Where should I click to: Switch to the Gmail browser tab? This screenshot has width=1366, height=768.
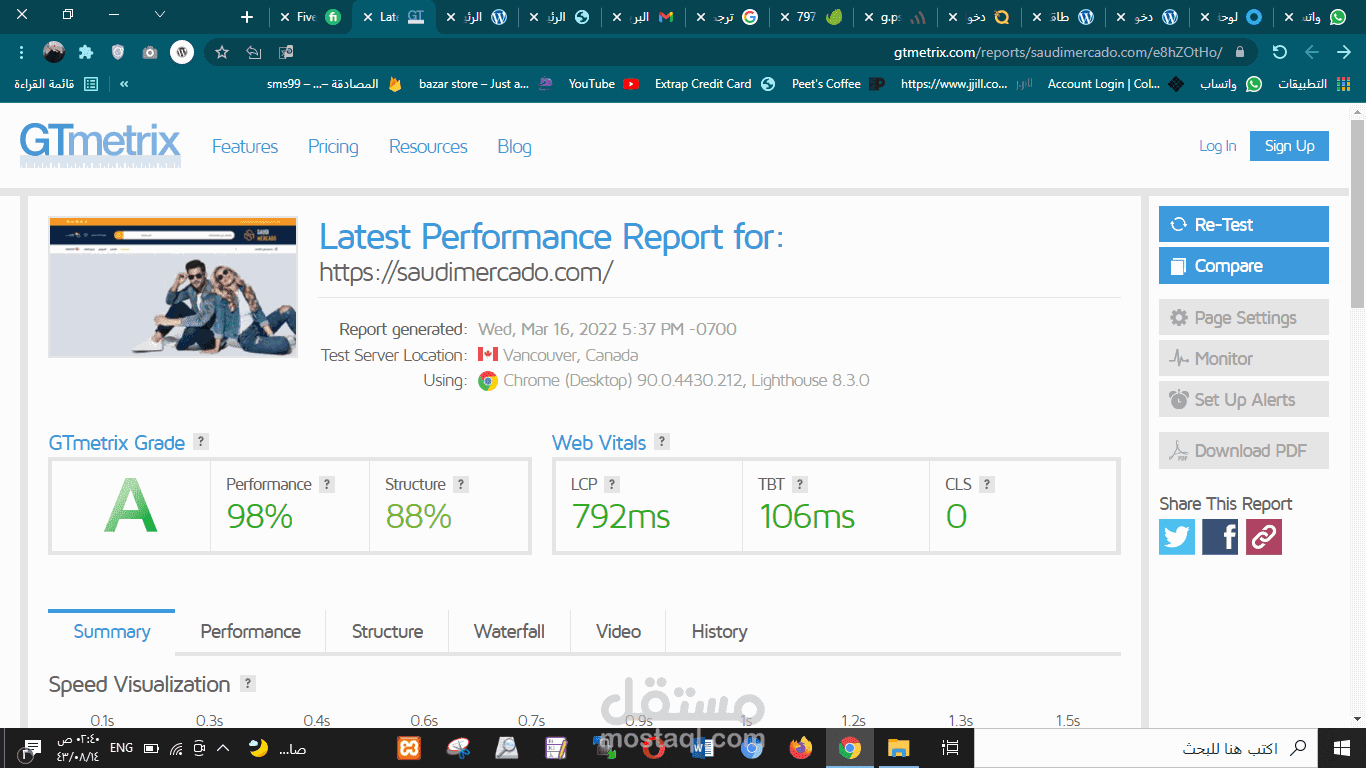tap(644, 17)
